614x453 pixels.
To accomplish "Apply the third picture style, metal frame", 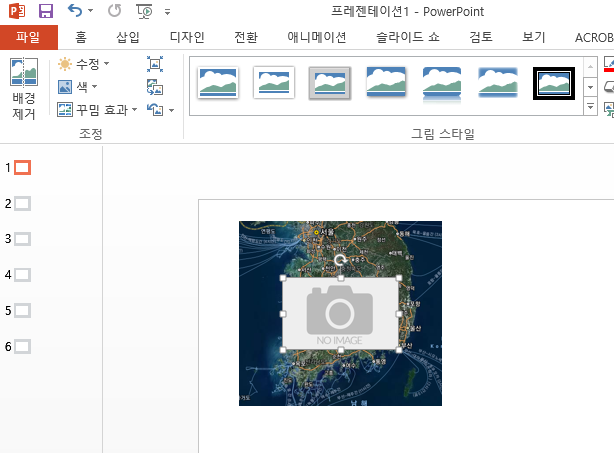I will (329, 83).
